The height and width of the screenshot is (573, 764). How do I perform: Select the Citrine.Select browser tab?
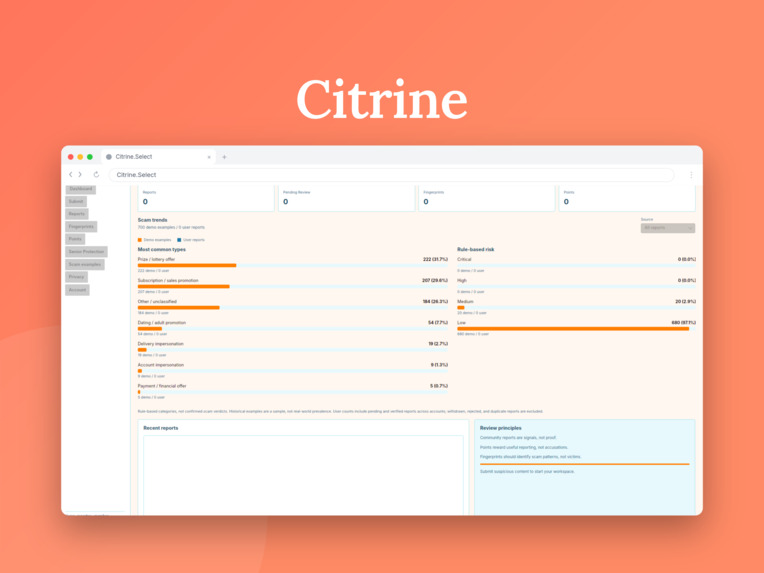pos(158,157)
